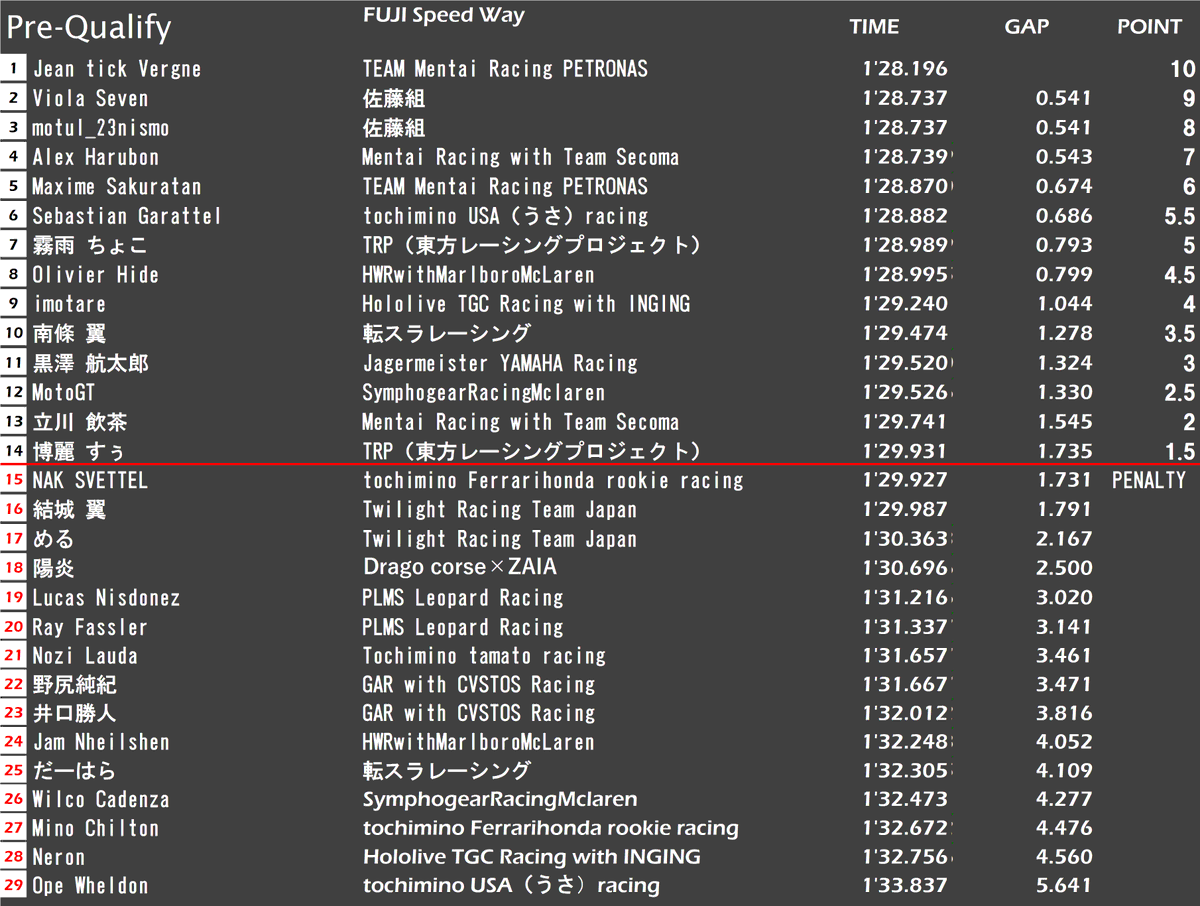The image size is (1200, 906).
Task: Click team PLMS Leopard Racing in Lucas Nisdonez row
Action: tap(463, 598)
